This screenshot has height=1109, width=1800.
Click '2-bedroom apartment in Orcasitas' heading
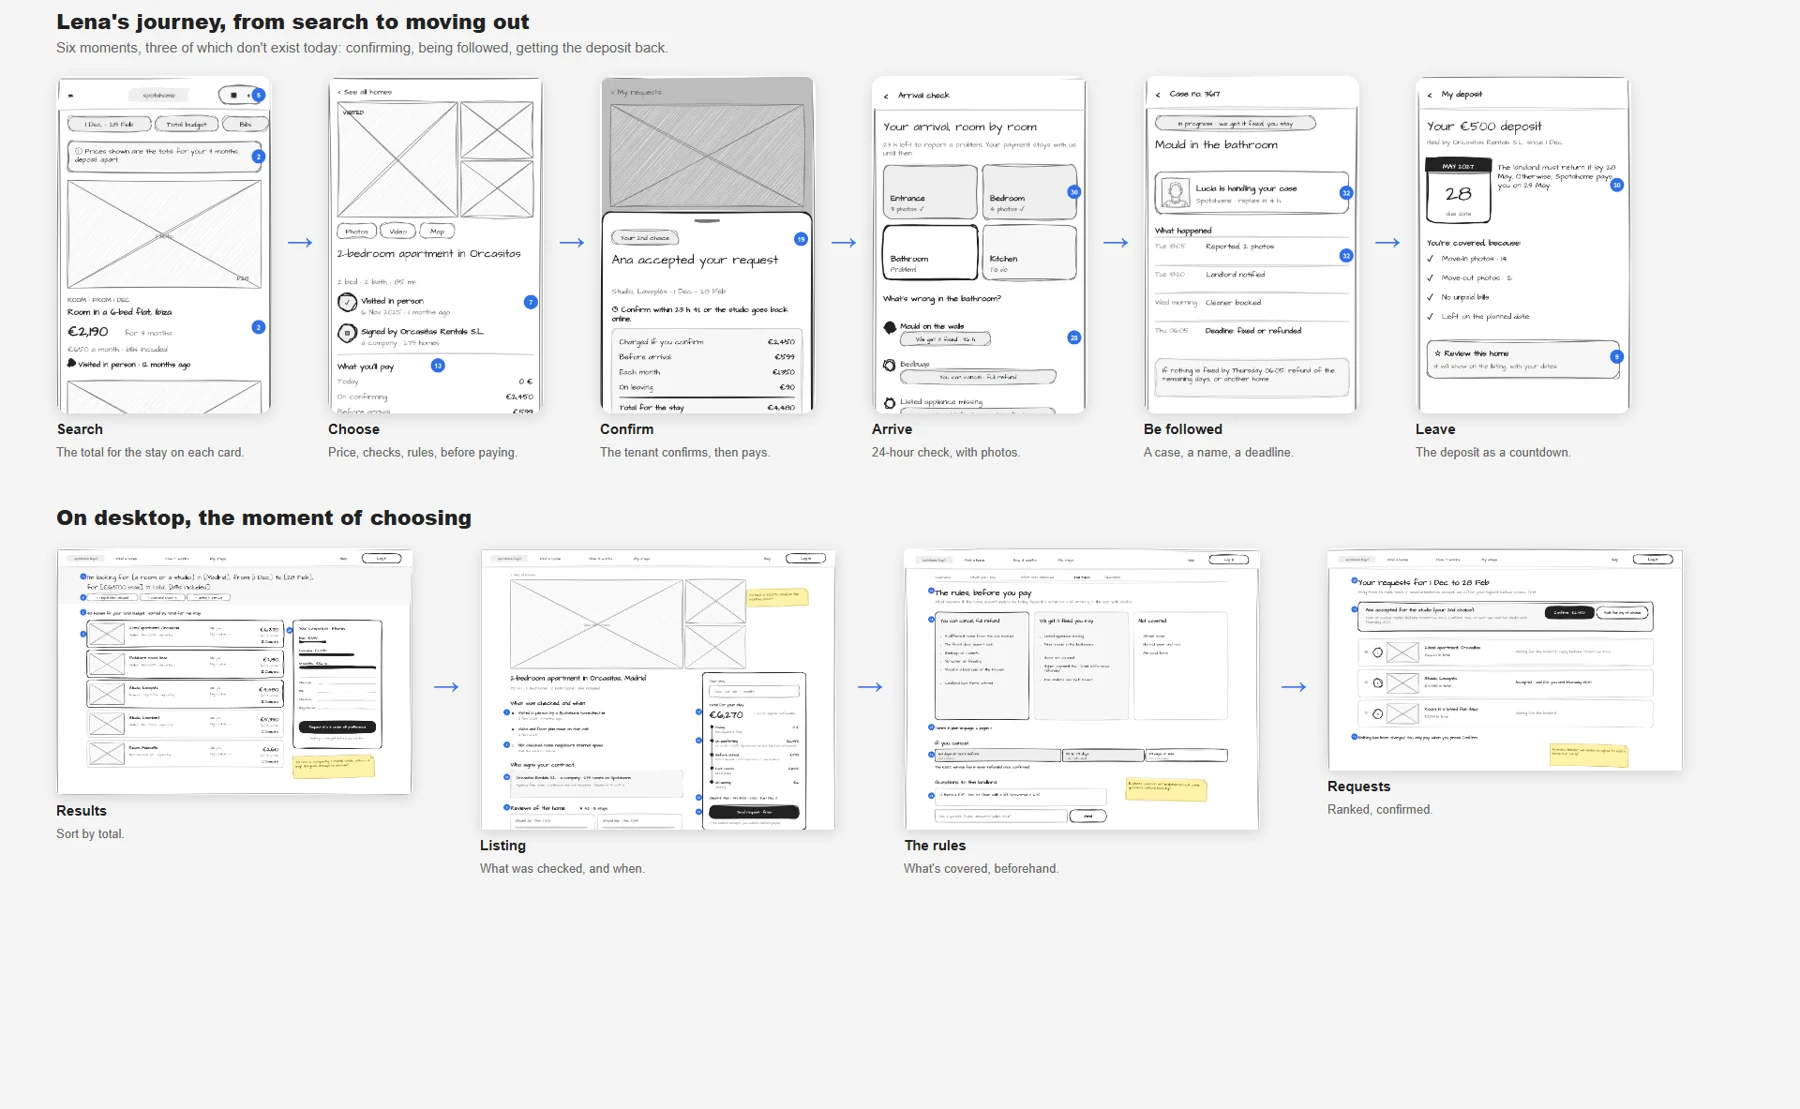tap(429, 254)
